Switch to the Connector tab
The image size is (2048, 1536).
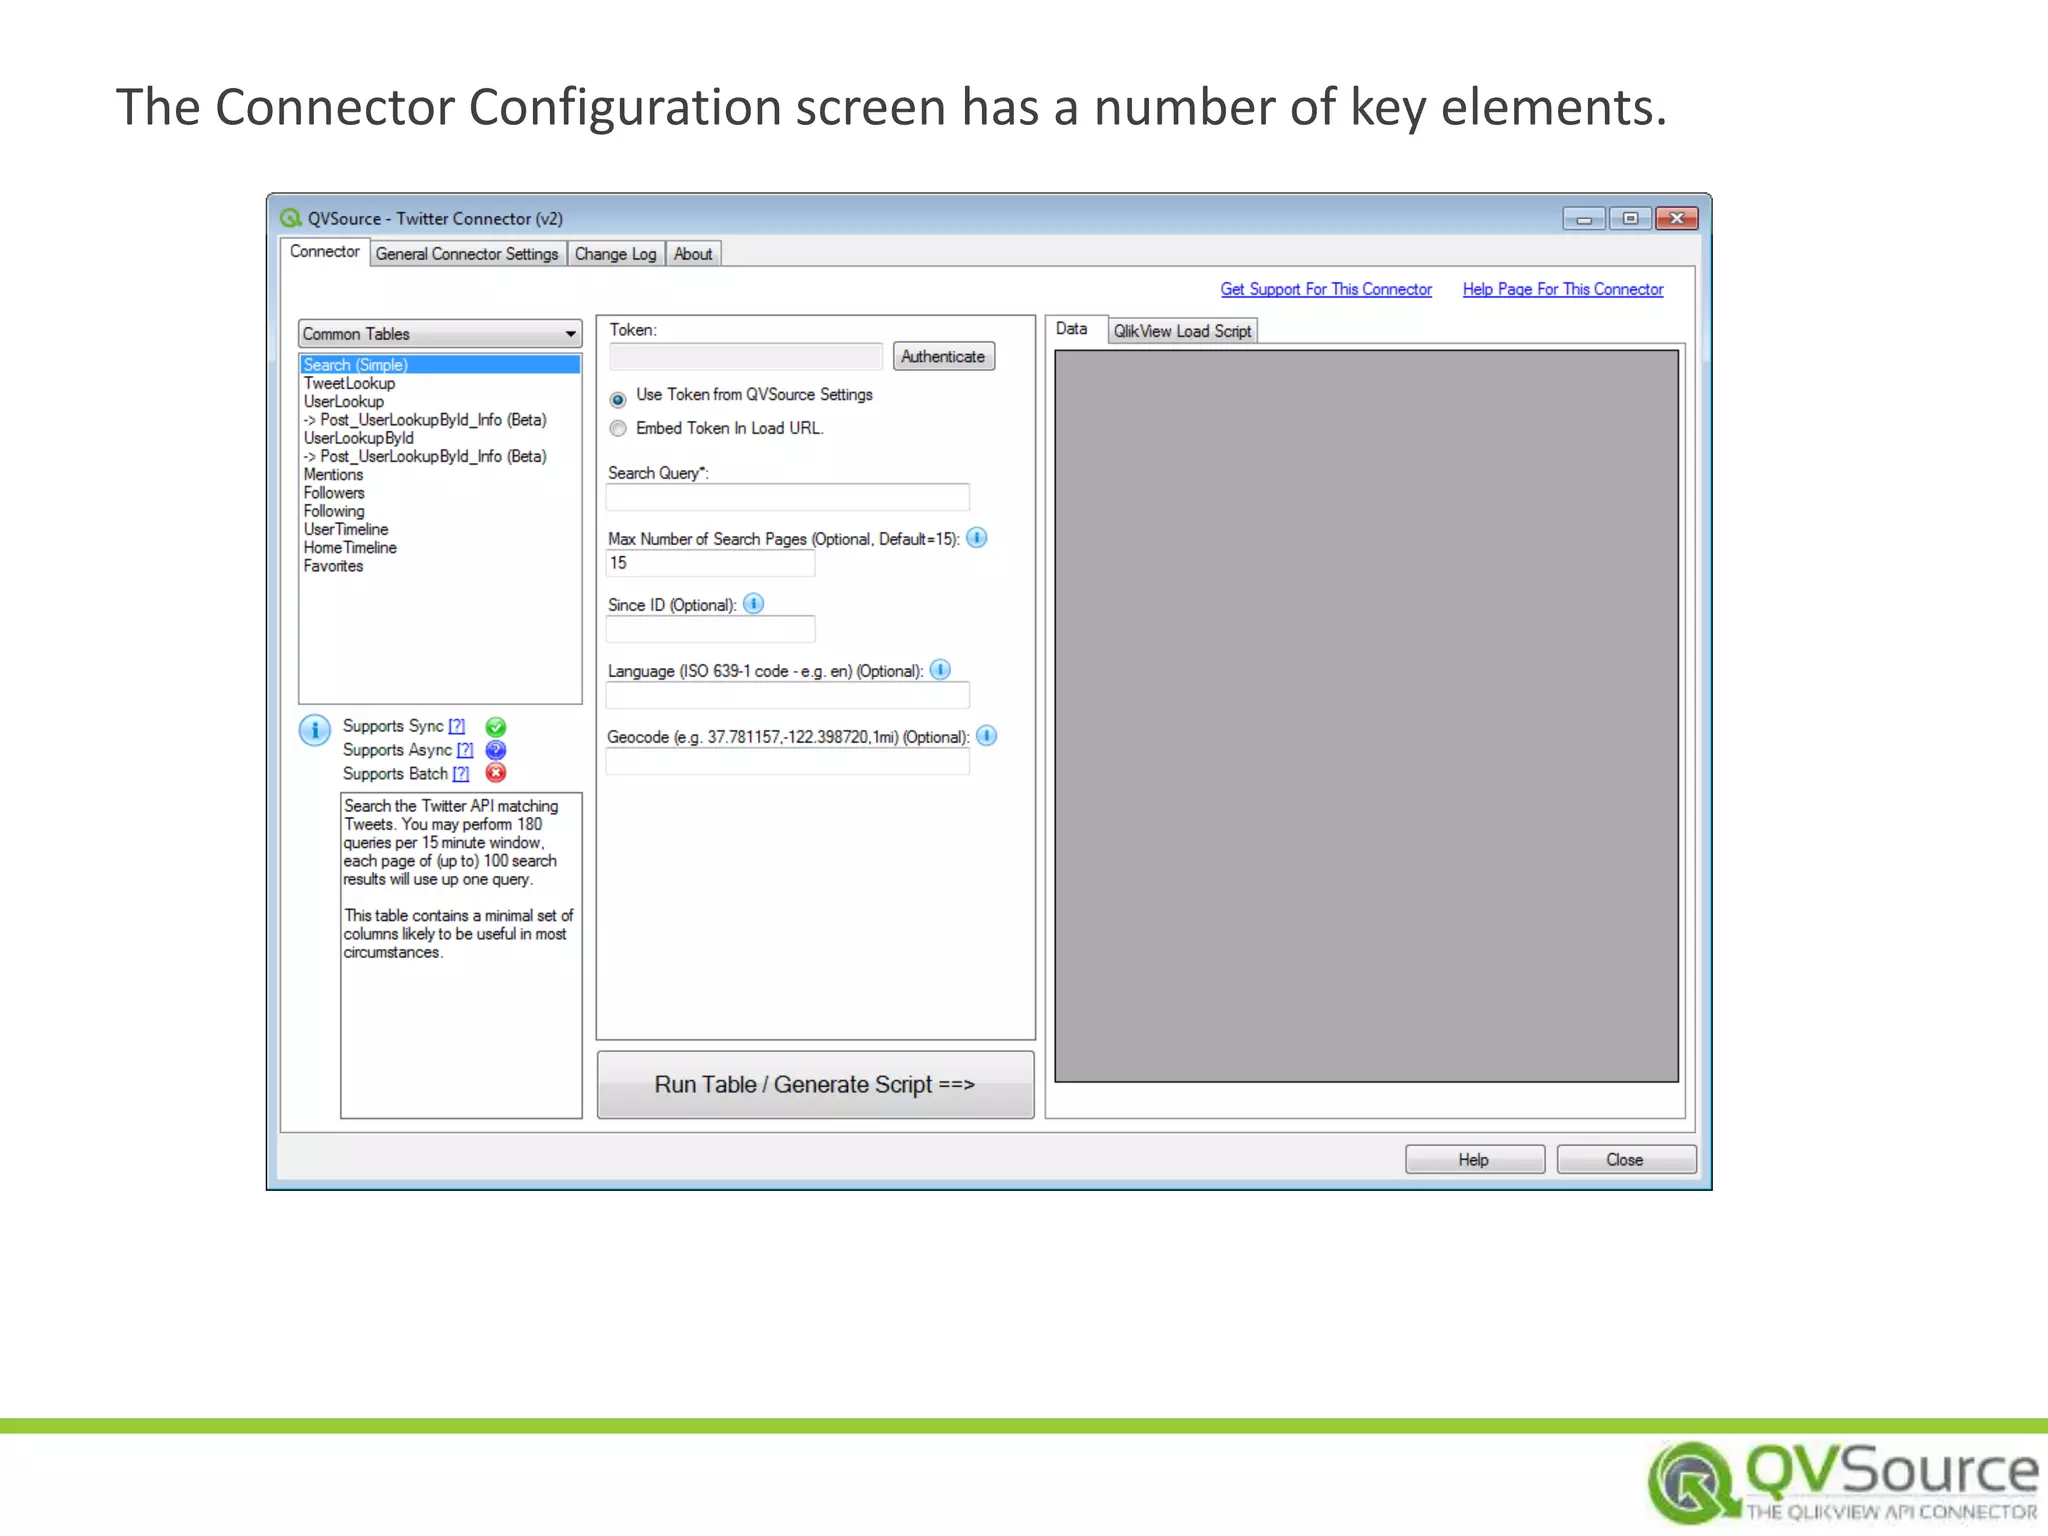[x=324, y=252]
